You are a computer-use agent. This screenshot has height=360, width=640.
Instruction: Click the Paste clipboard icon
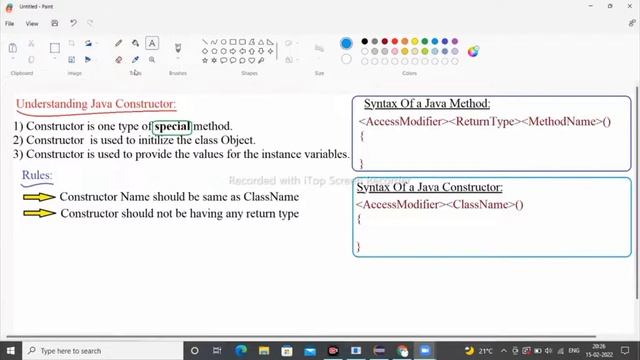(13, 48)
